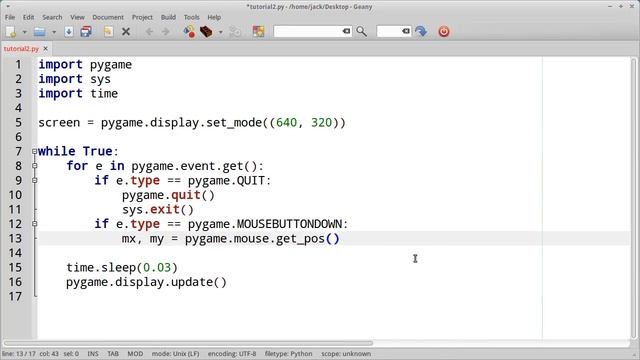This screenshot has height=360, width=640.
Task: Open the Search menu
Action: click(52, 17)
